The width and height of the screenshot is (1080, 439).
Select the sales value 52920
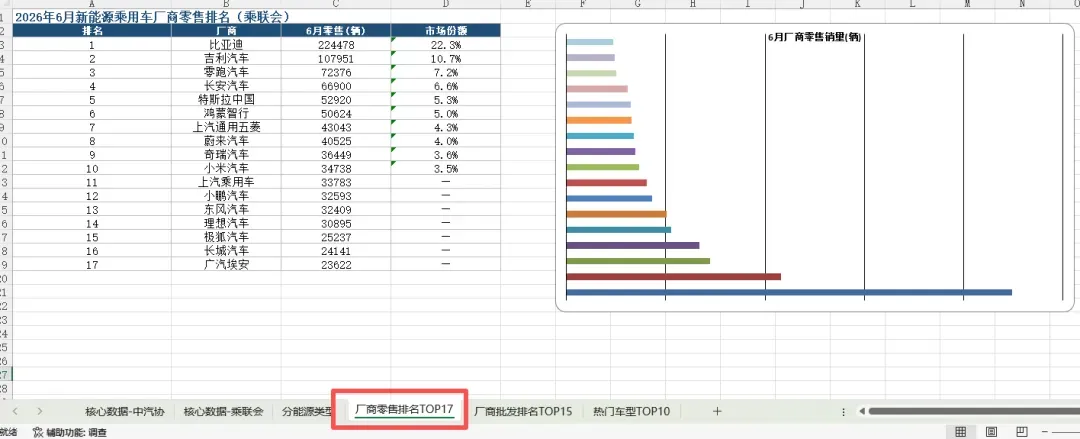point(335,100)
